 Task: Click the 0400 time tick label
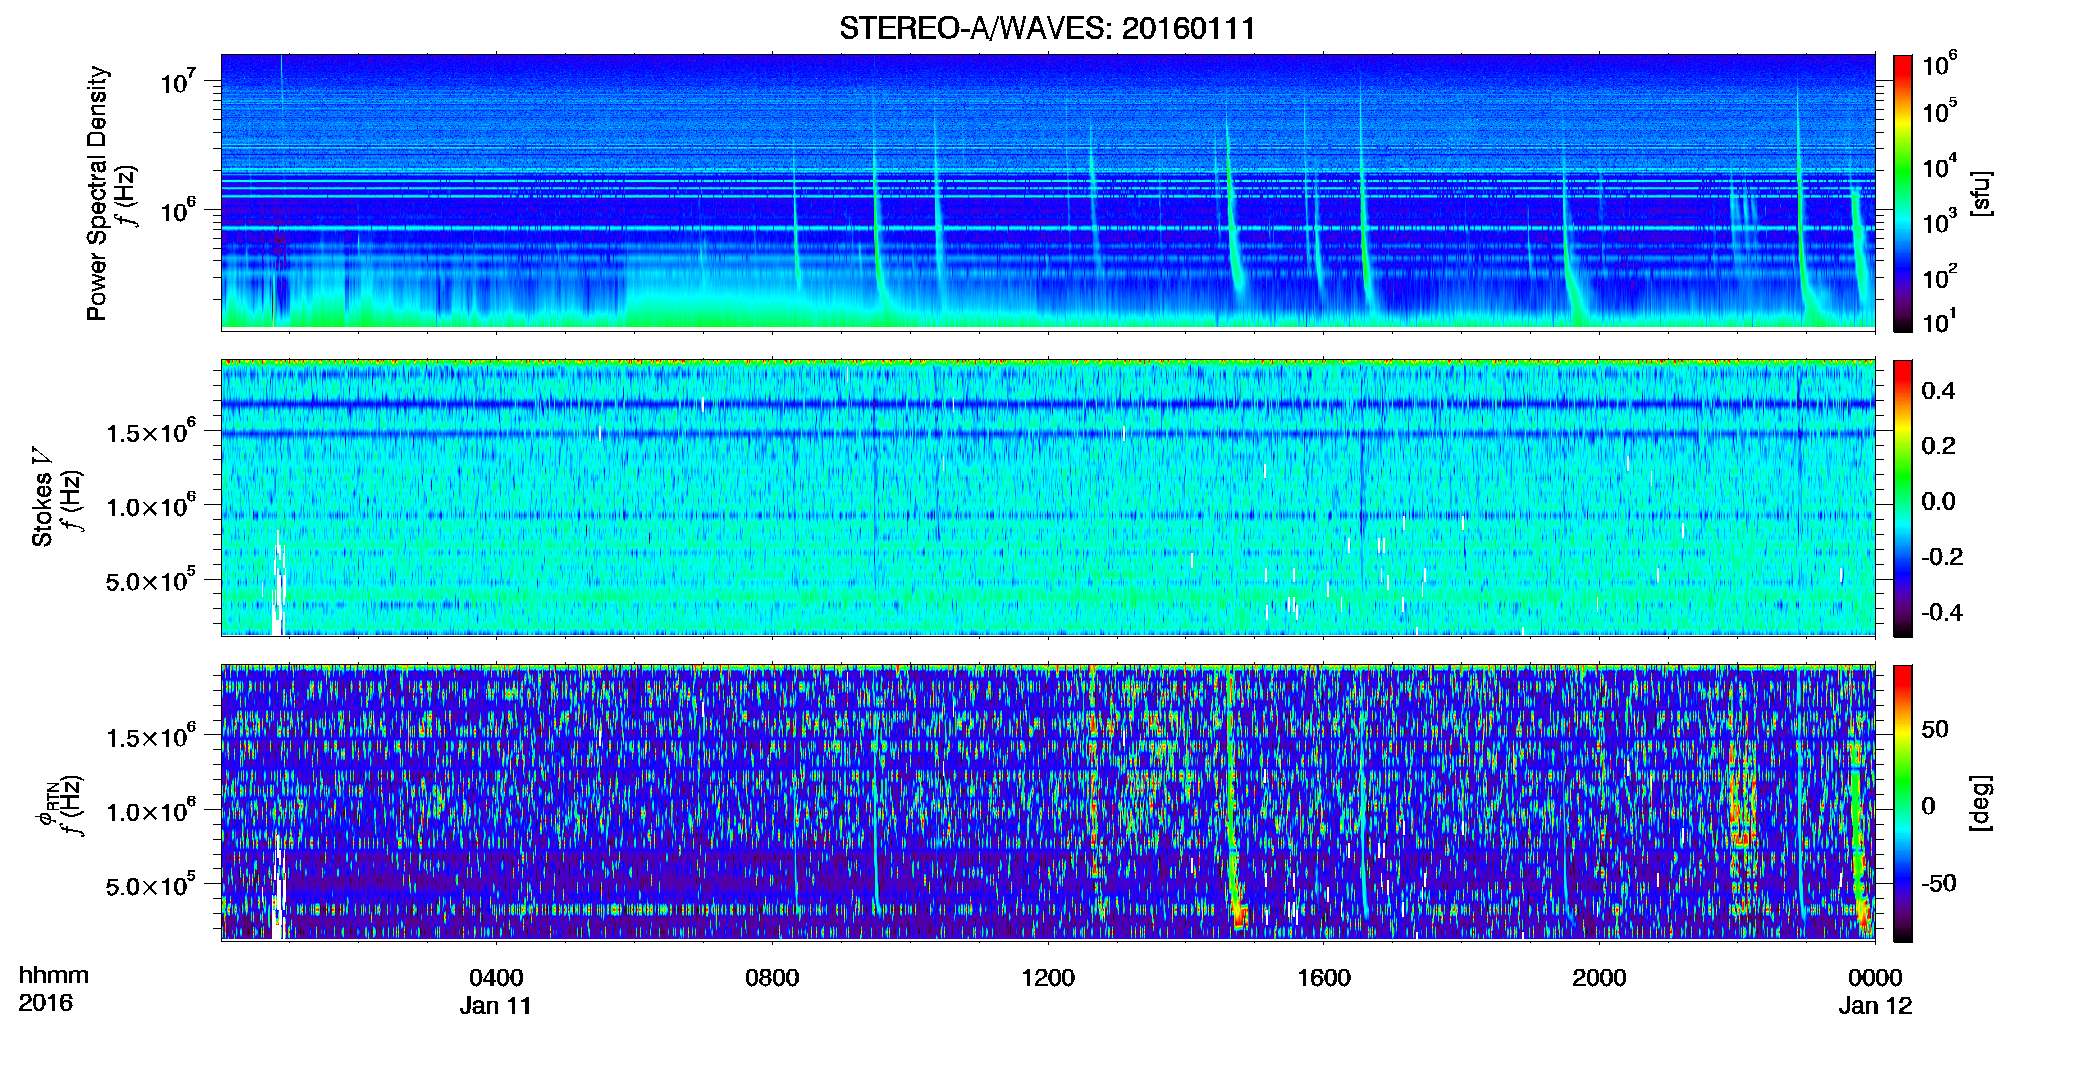496,977
